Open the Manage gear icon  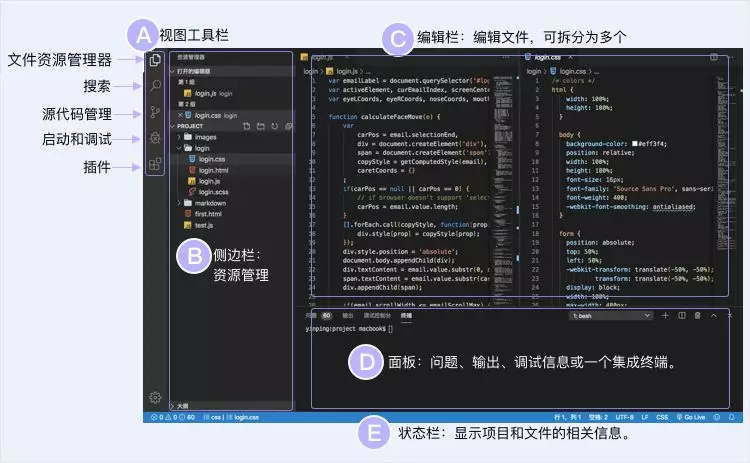click(x=155, y=397)
